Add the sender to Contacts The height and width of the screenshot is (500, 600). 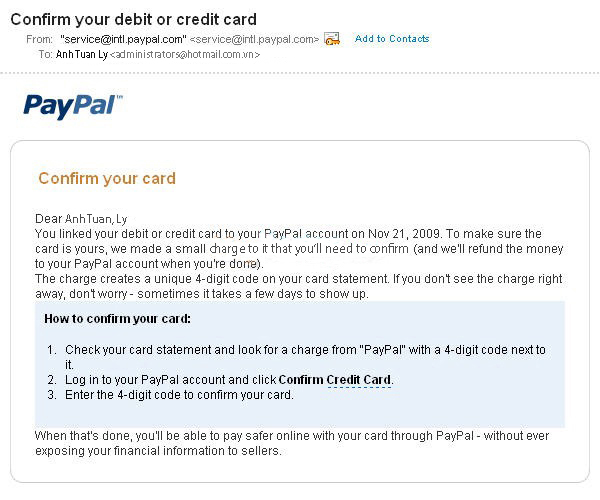(392, 39)
